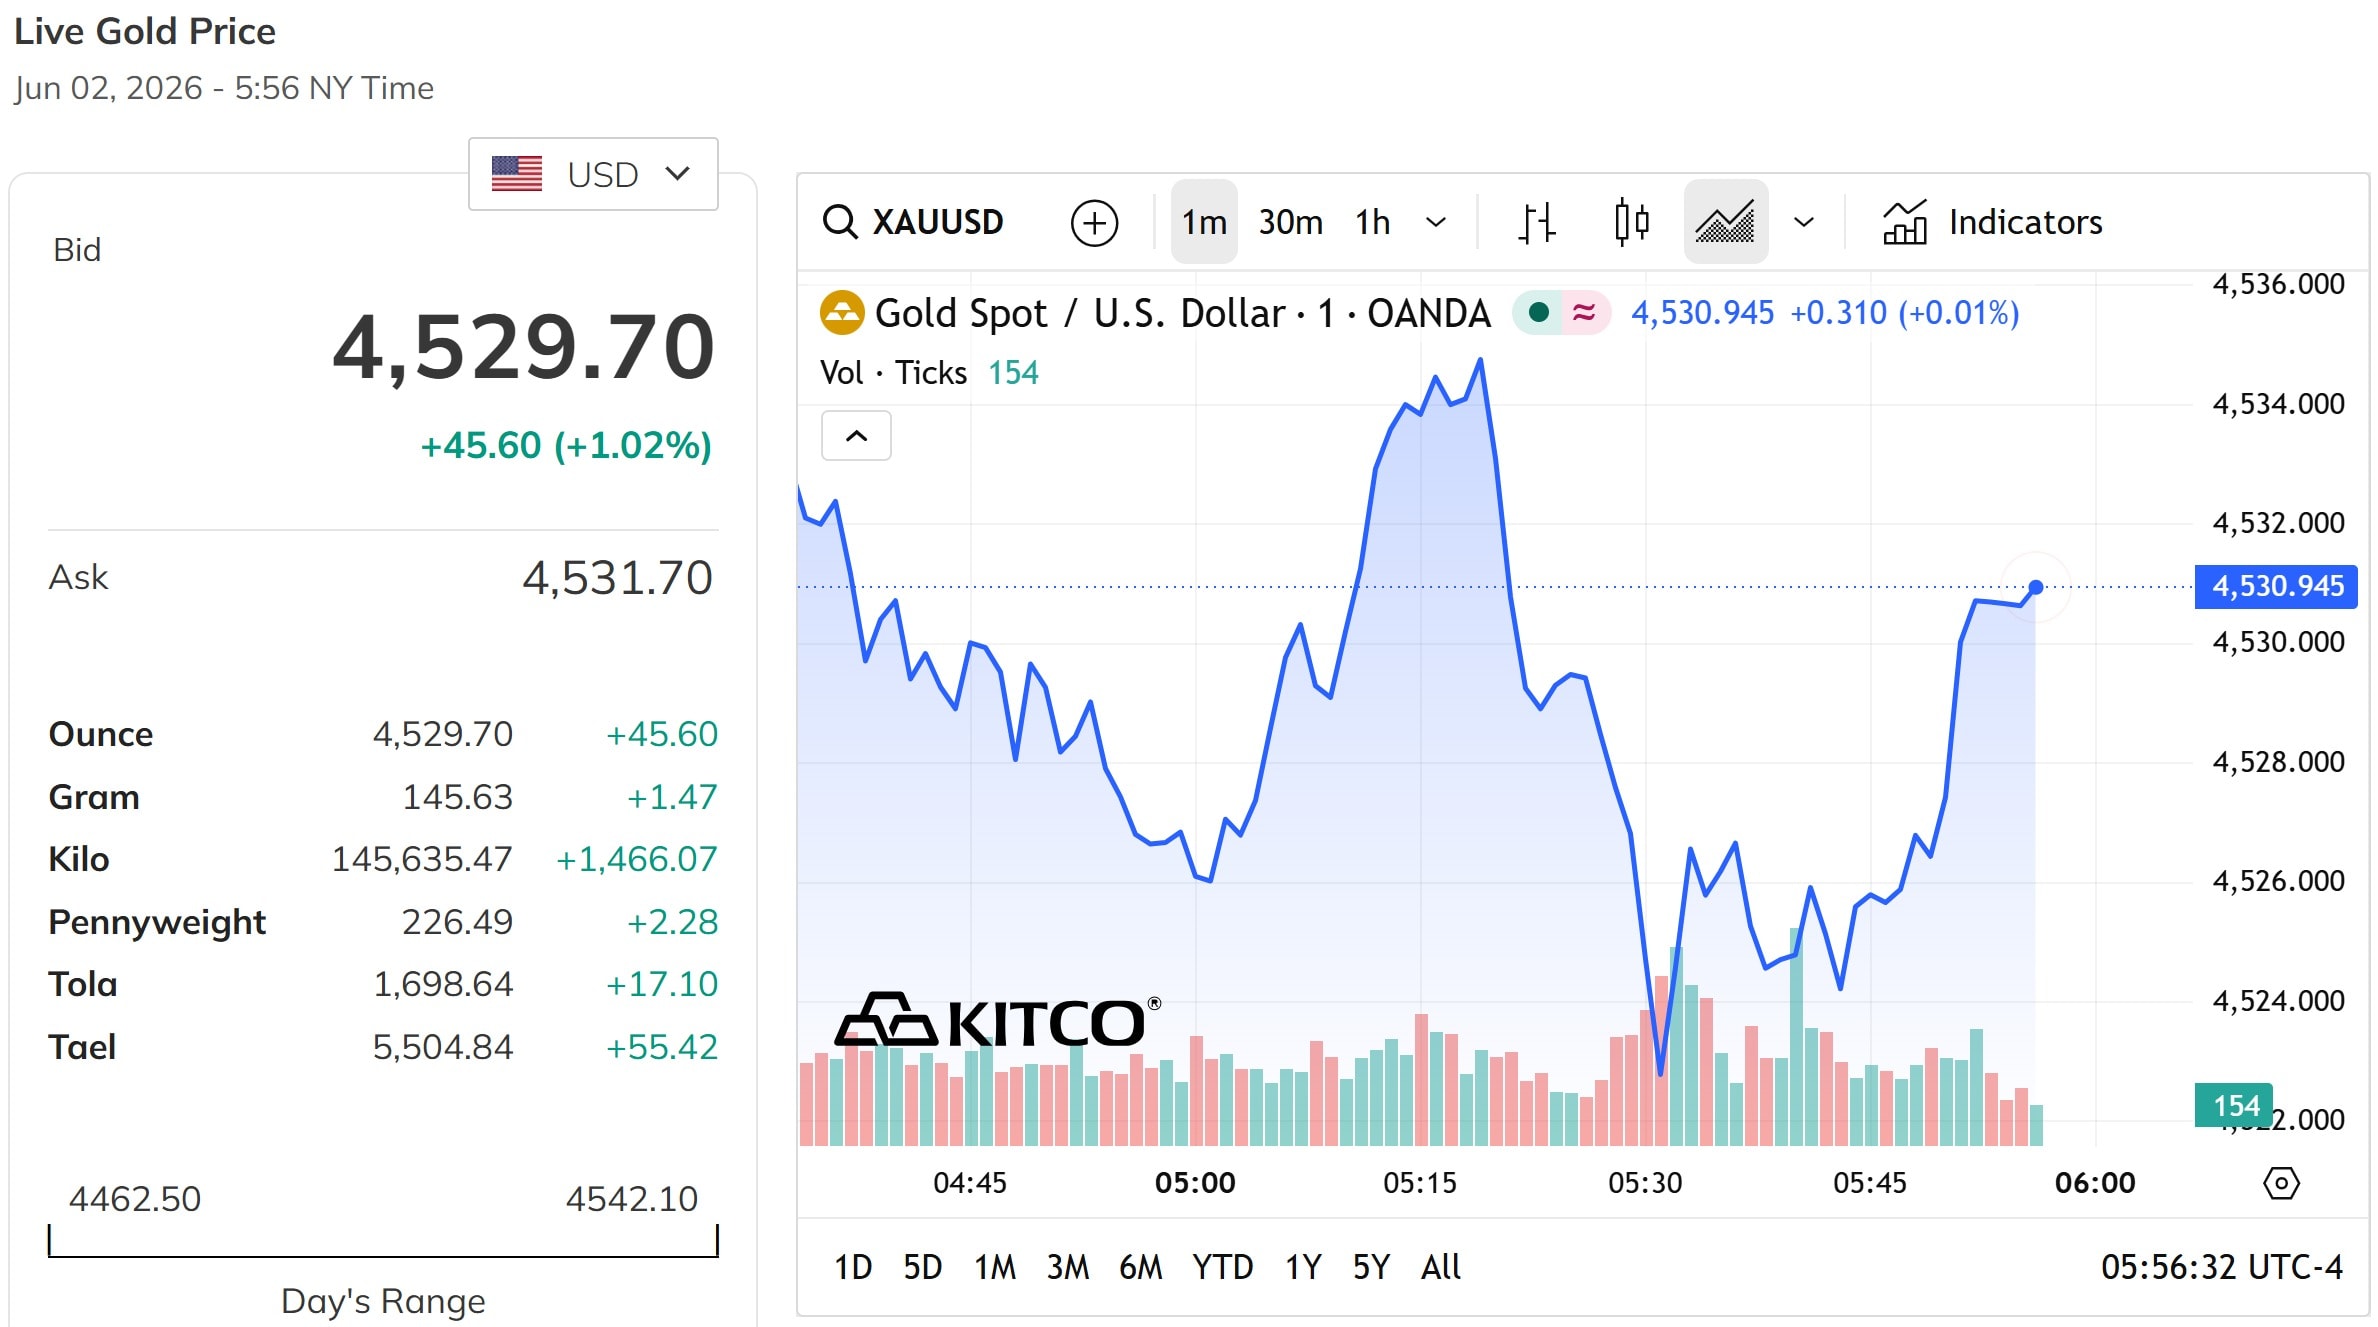
Task: Switch to the bars chart style icon
Action: tap(1537, 222)
